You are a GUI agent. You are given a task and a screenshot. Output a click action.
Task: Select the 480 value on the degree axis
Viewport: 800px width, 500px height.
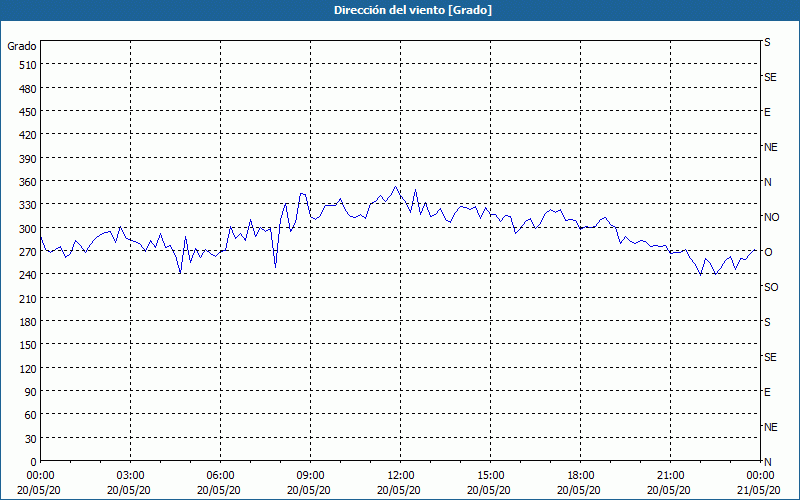coord(28,89)
